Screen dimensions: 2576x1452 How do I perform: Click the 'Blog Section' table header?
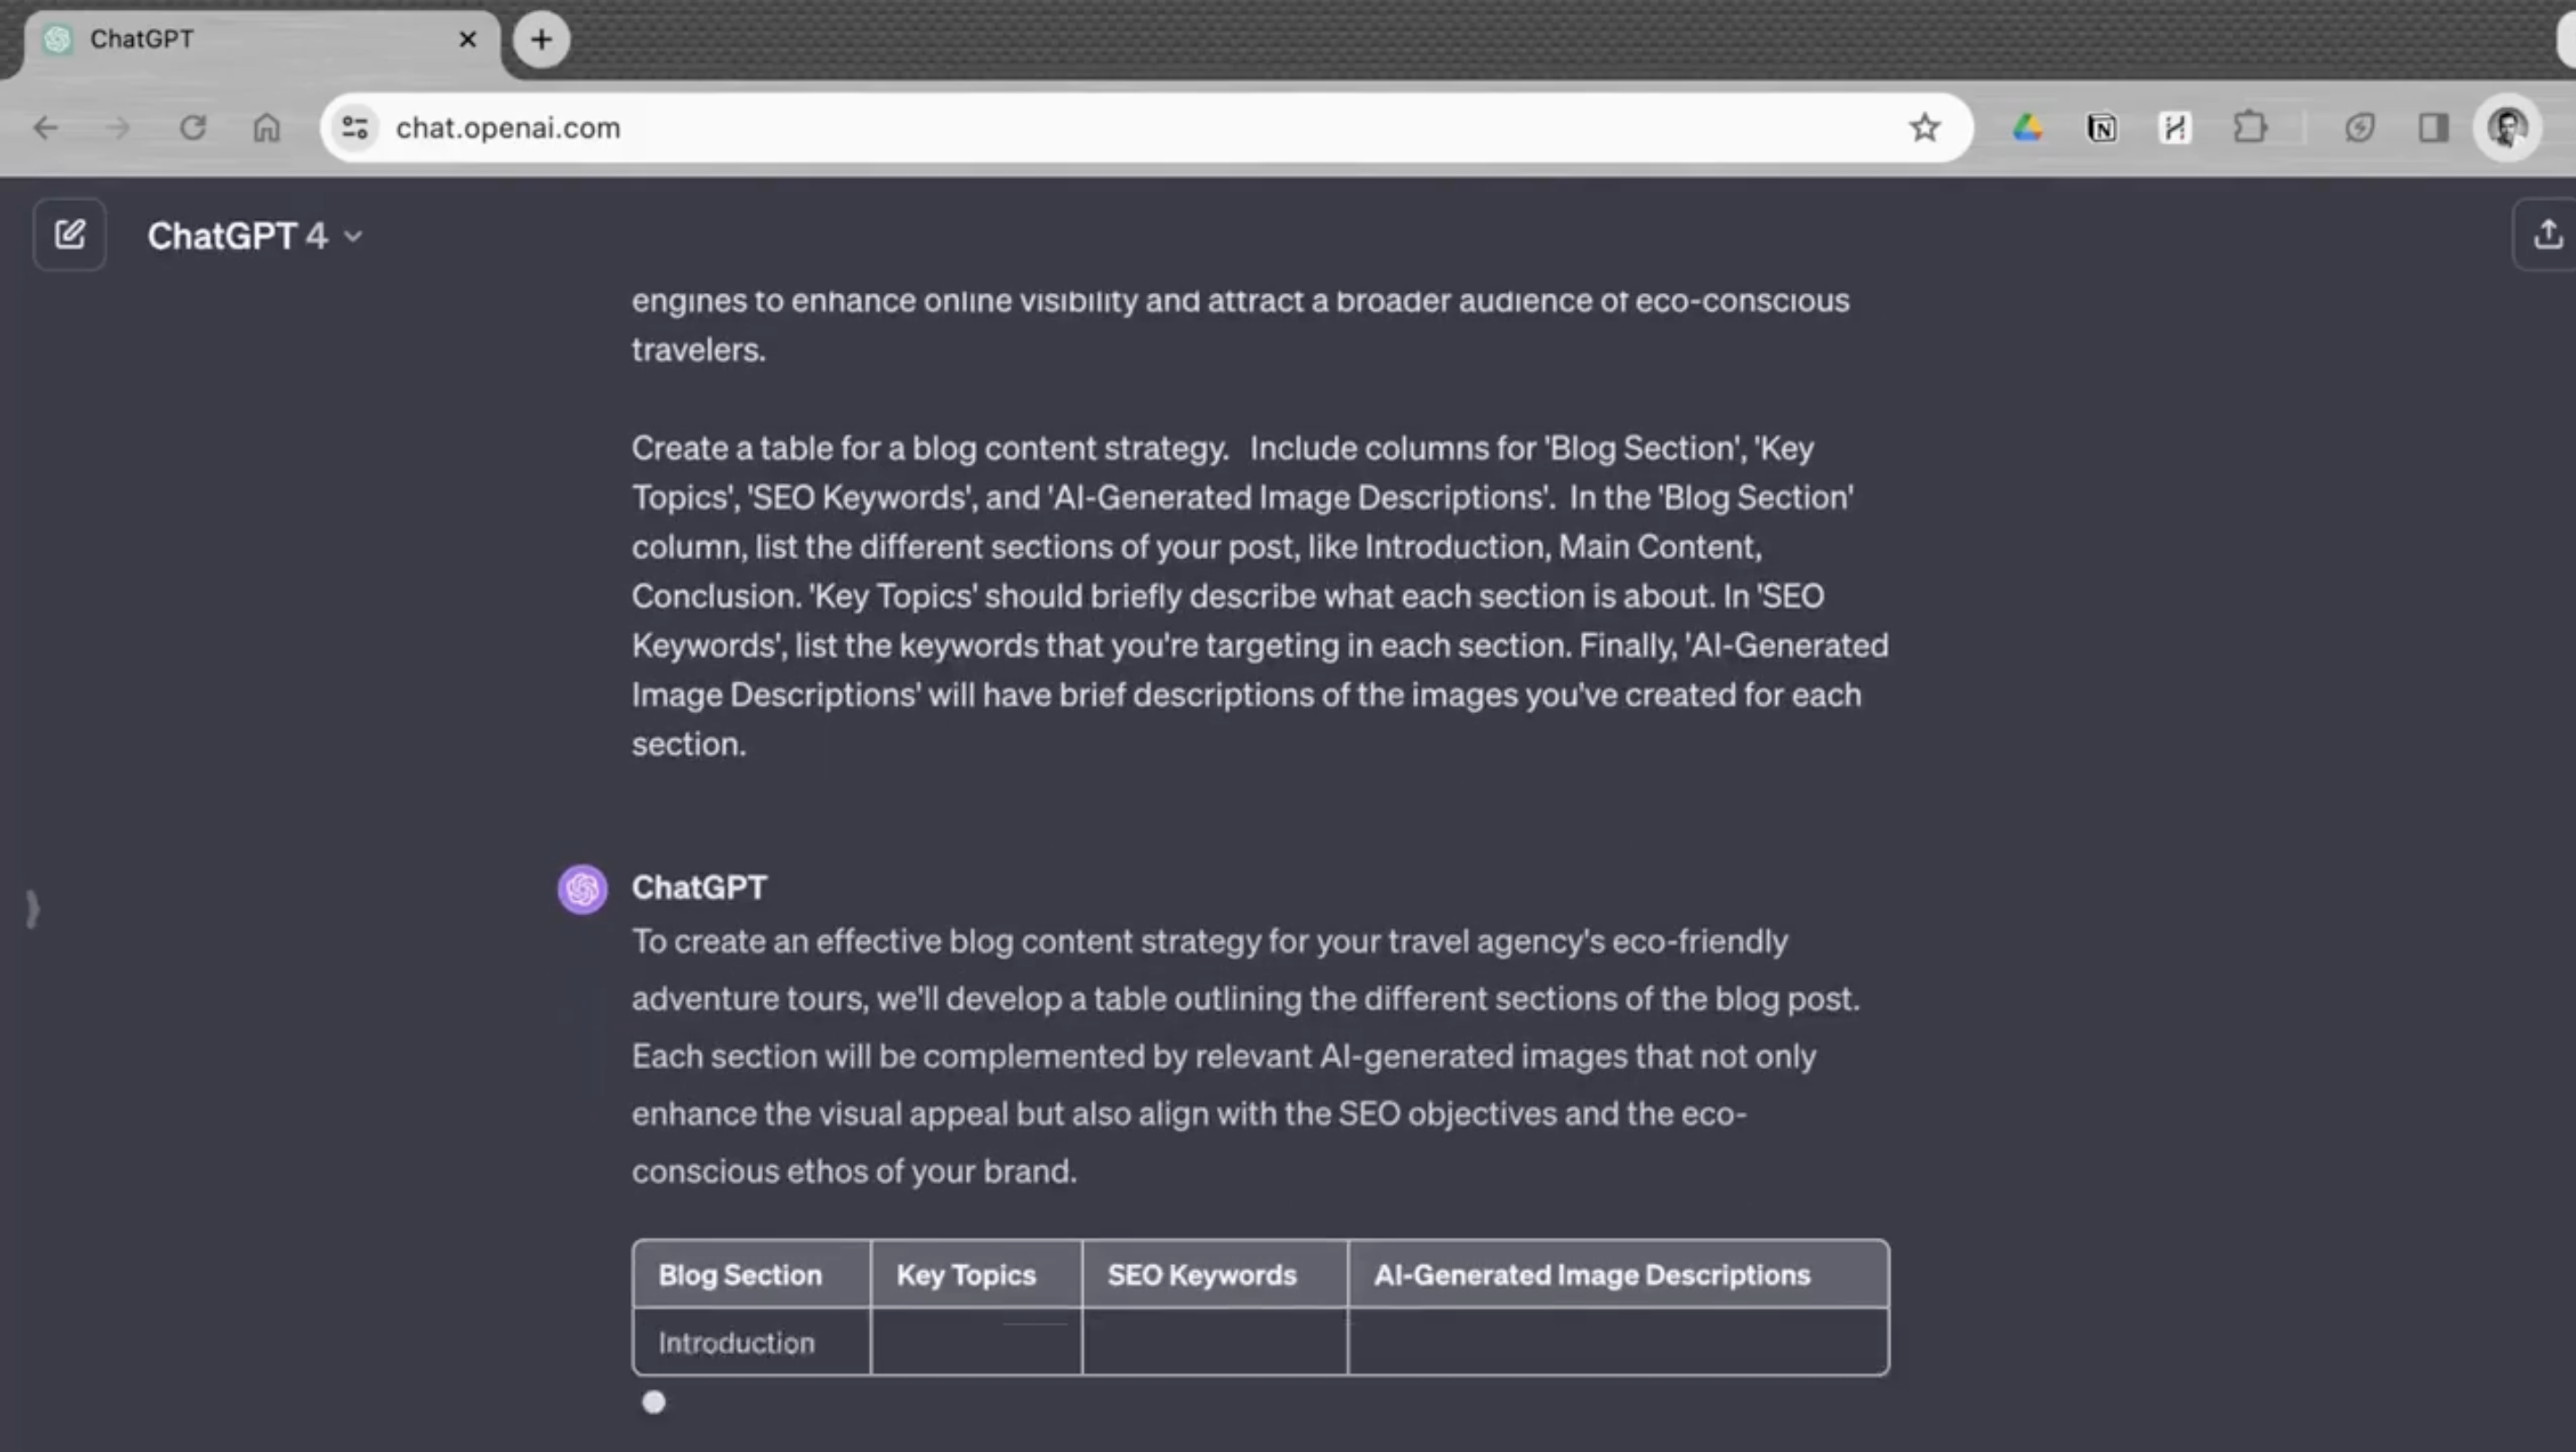(740, 1275)
